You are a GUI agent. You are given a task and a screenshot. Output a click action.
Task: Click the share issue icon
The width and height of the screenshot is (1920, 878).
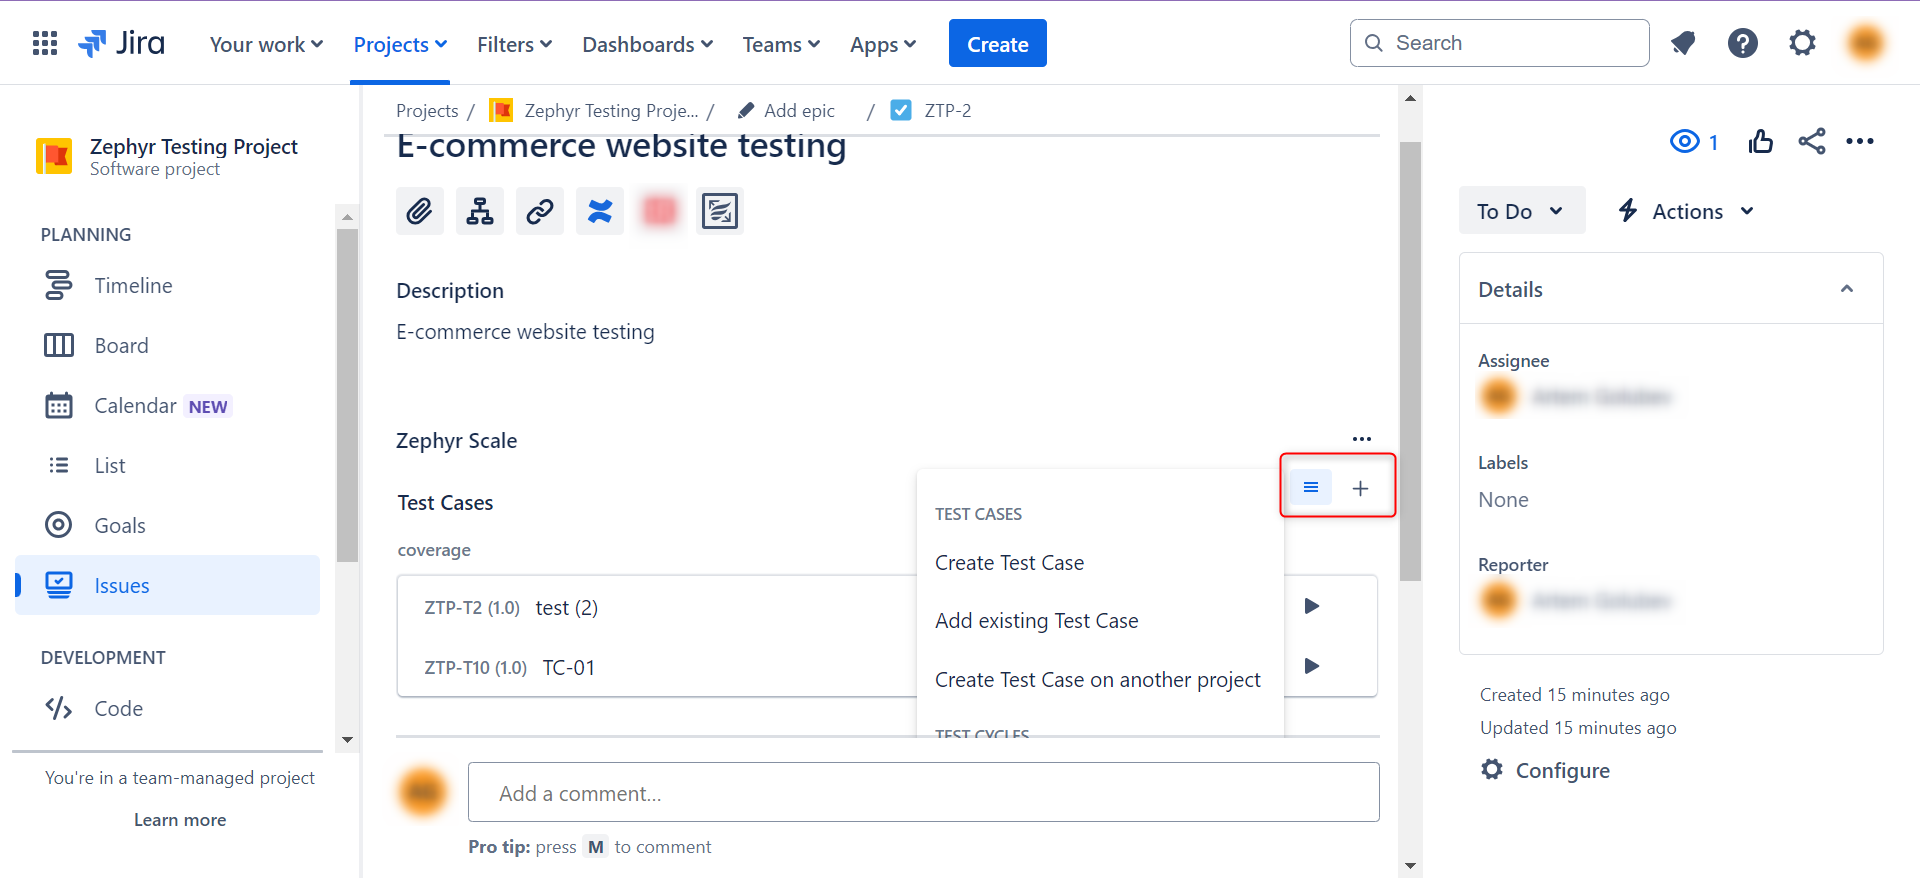1811,141
